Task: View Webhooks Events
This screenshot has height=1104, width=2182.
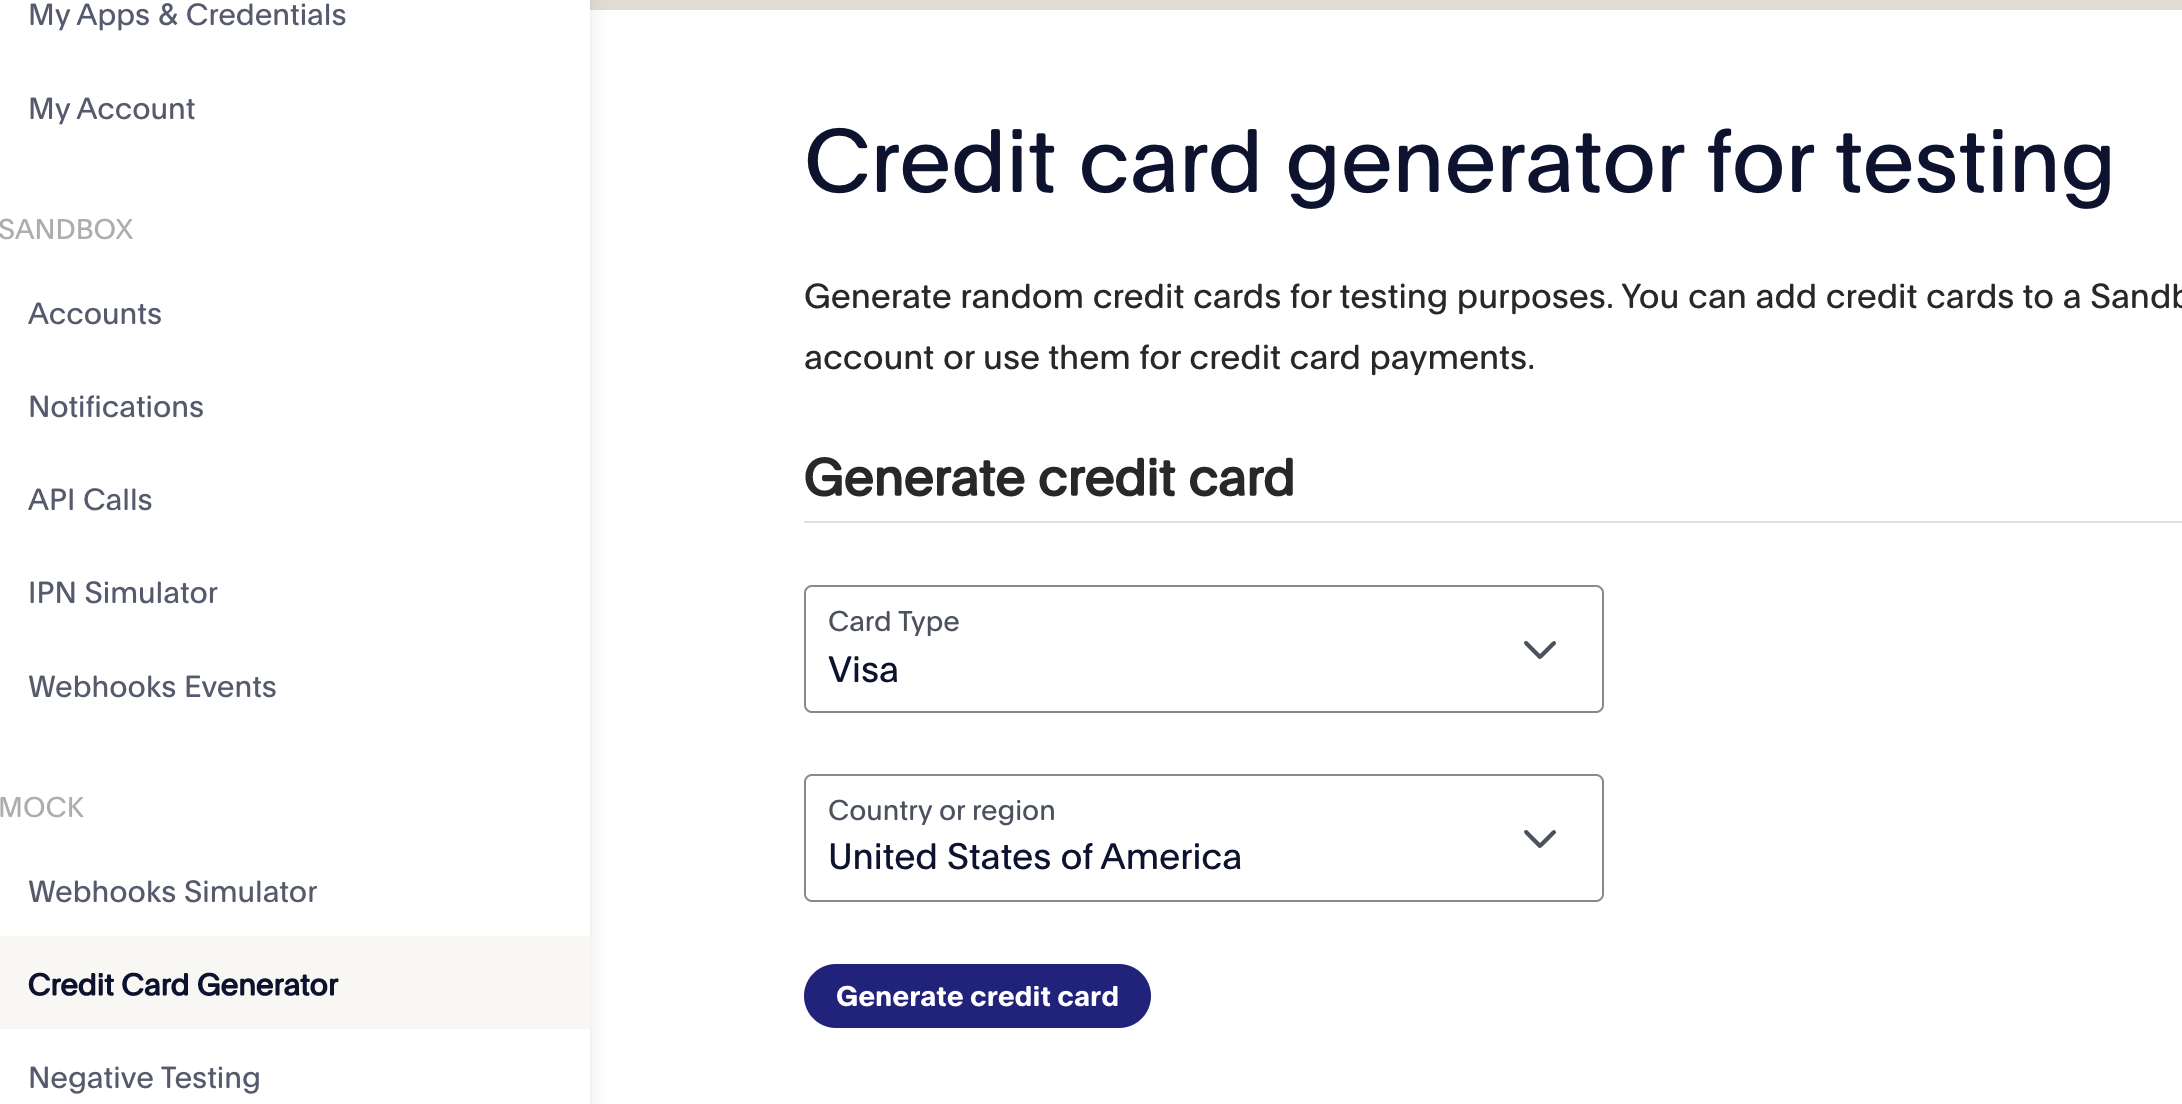Action: tap(152, 687)
